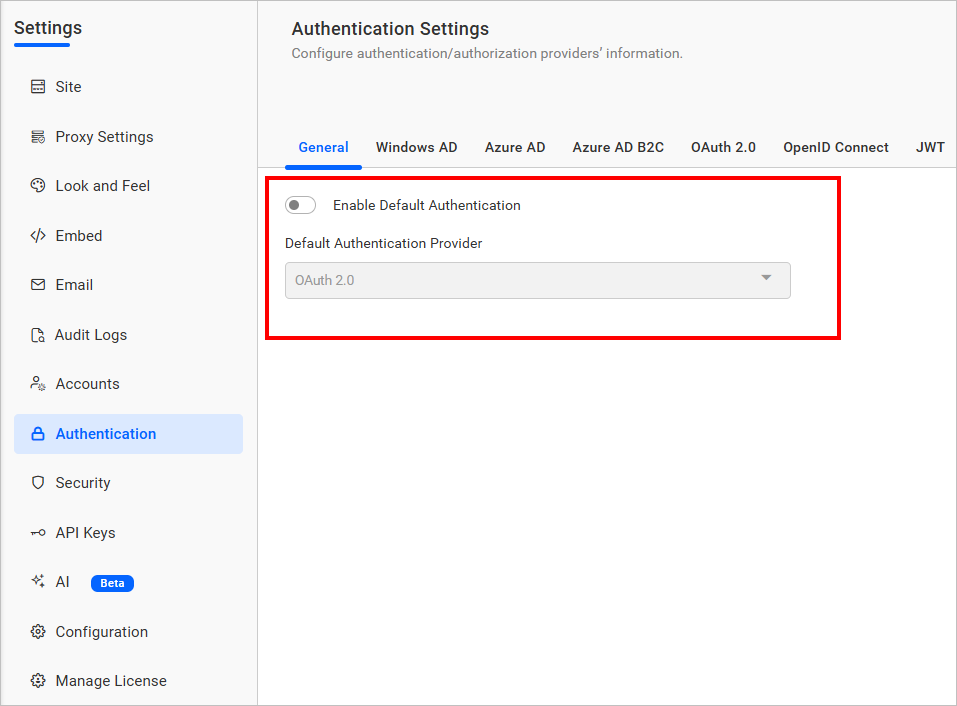
Task: Open Look and Feel settings
Action: click(103, 186)
